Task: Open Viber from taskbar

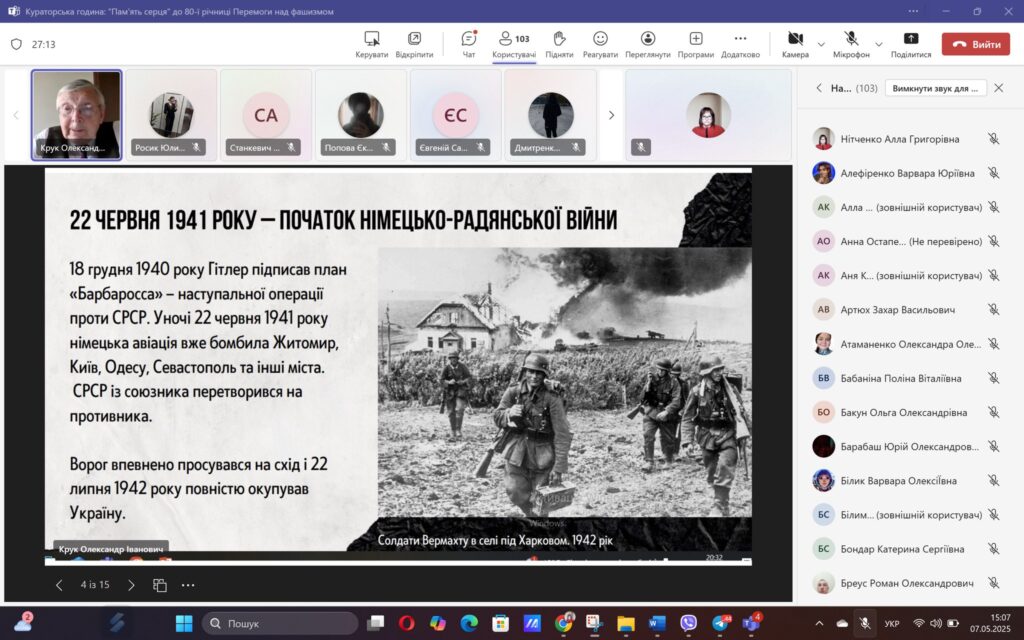Action: coord(688,624)
